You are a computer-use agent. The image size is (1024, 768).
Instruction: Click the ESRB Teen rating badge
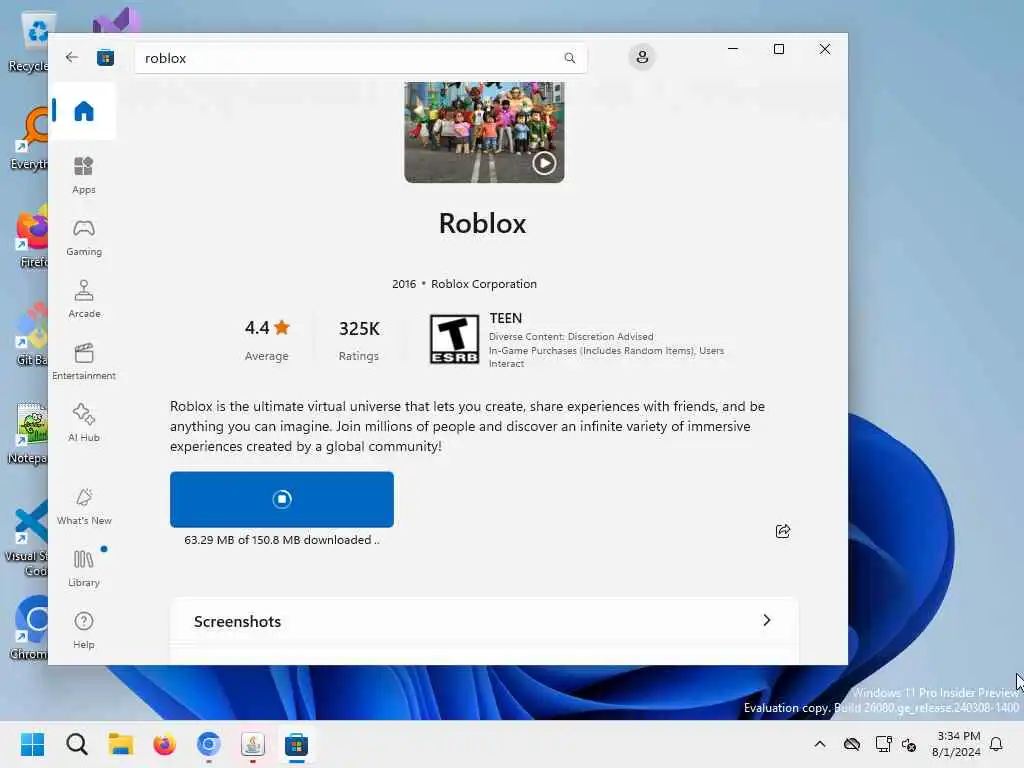pos(454,339)
